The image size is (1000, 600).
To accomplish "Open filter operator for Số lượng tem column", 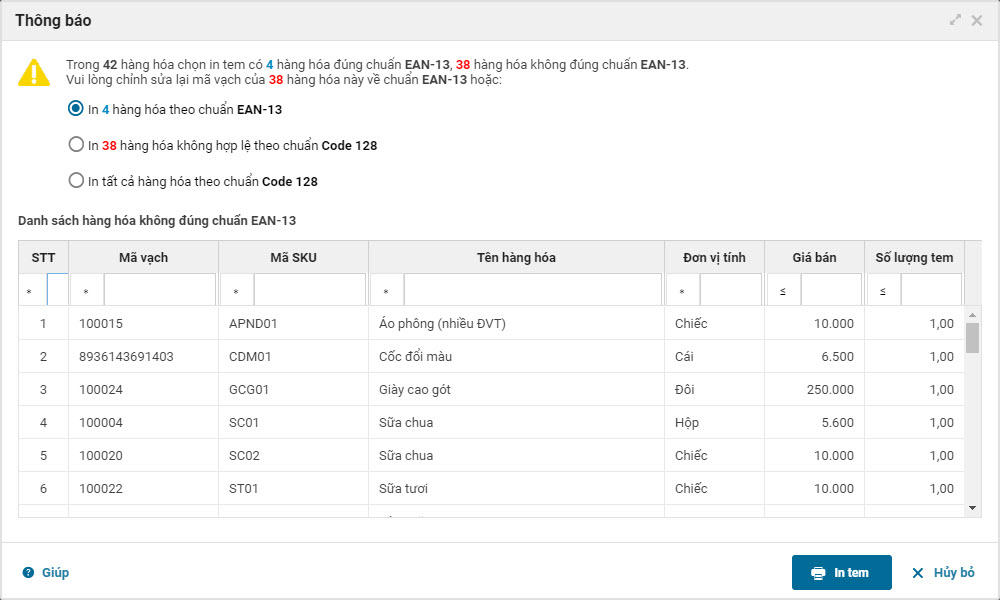I will pyautogui.click(x=883, y=291).
